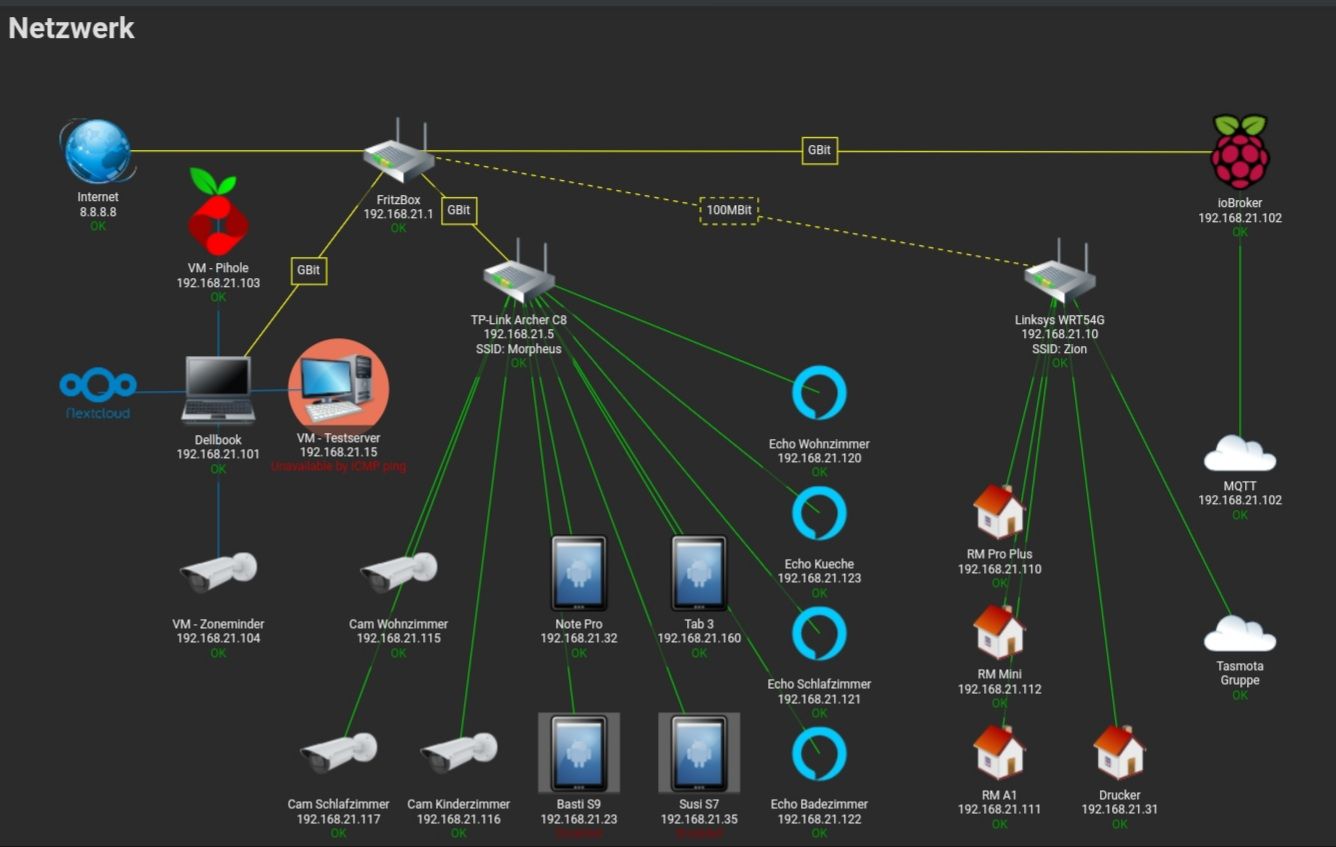Open the Tasmota Gruppe cloud icon
This screenshot has width=1336, height=847.
pos(1240,634)
